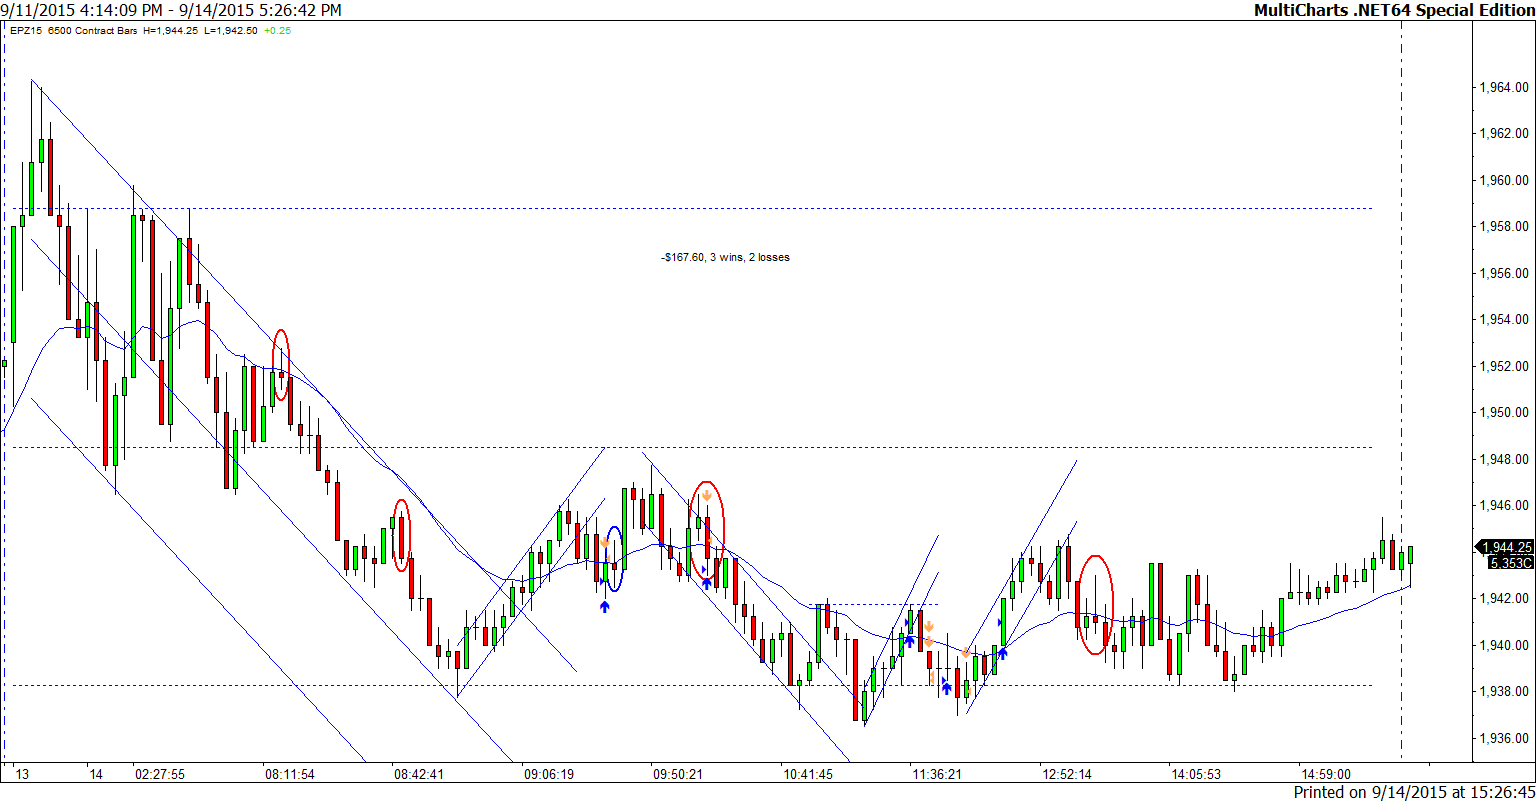
Task: Click the 09:50:21 time axis label
Action: (x=678, y=774)
